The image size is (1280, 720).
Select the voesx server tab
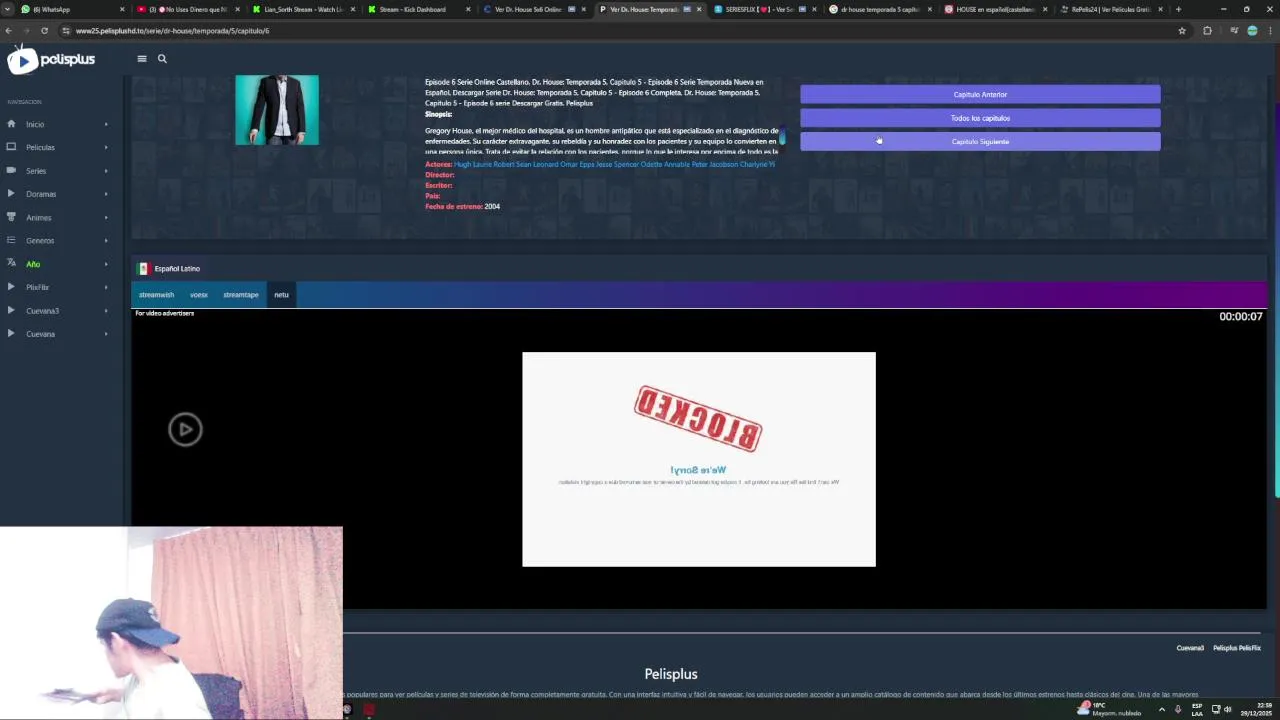199,295
